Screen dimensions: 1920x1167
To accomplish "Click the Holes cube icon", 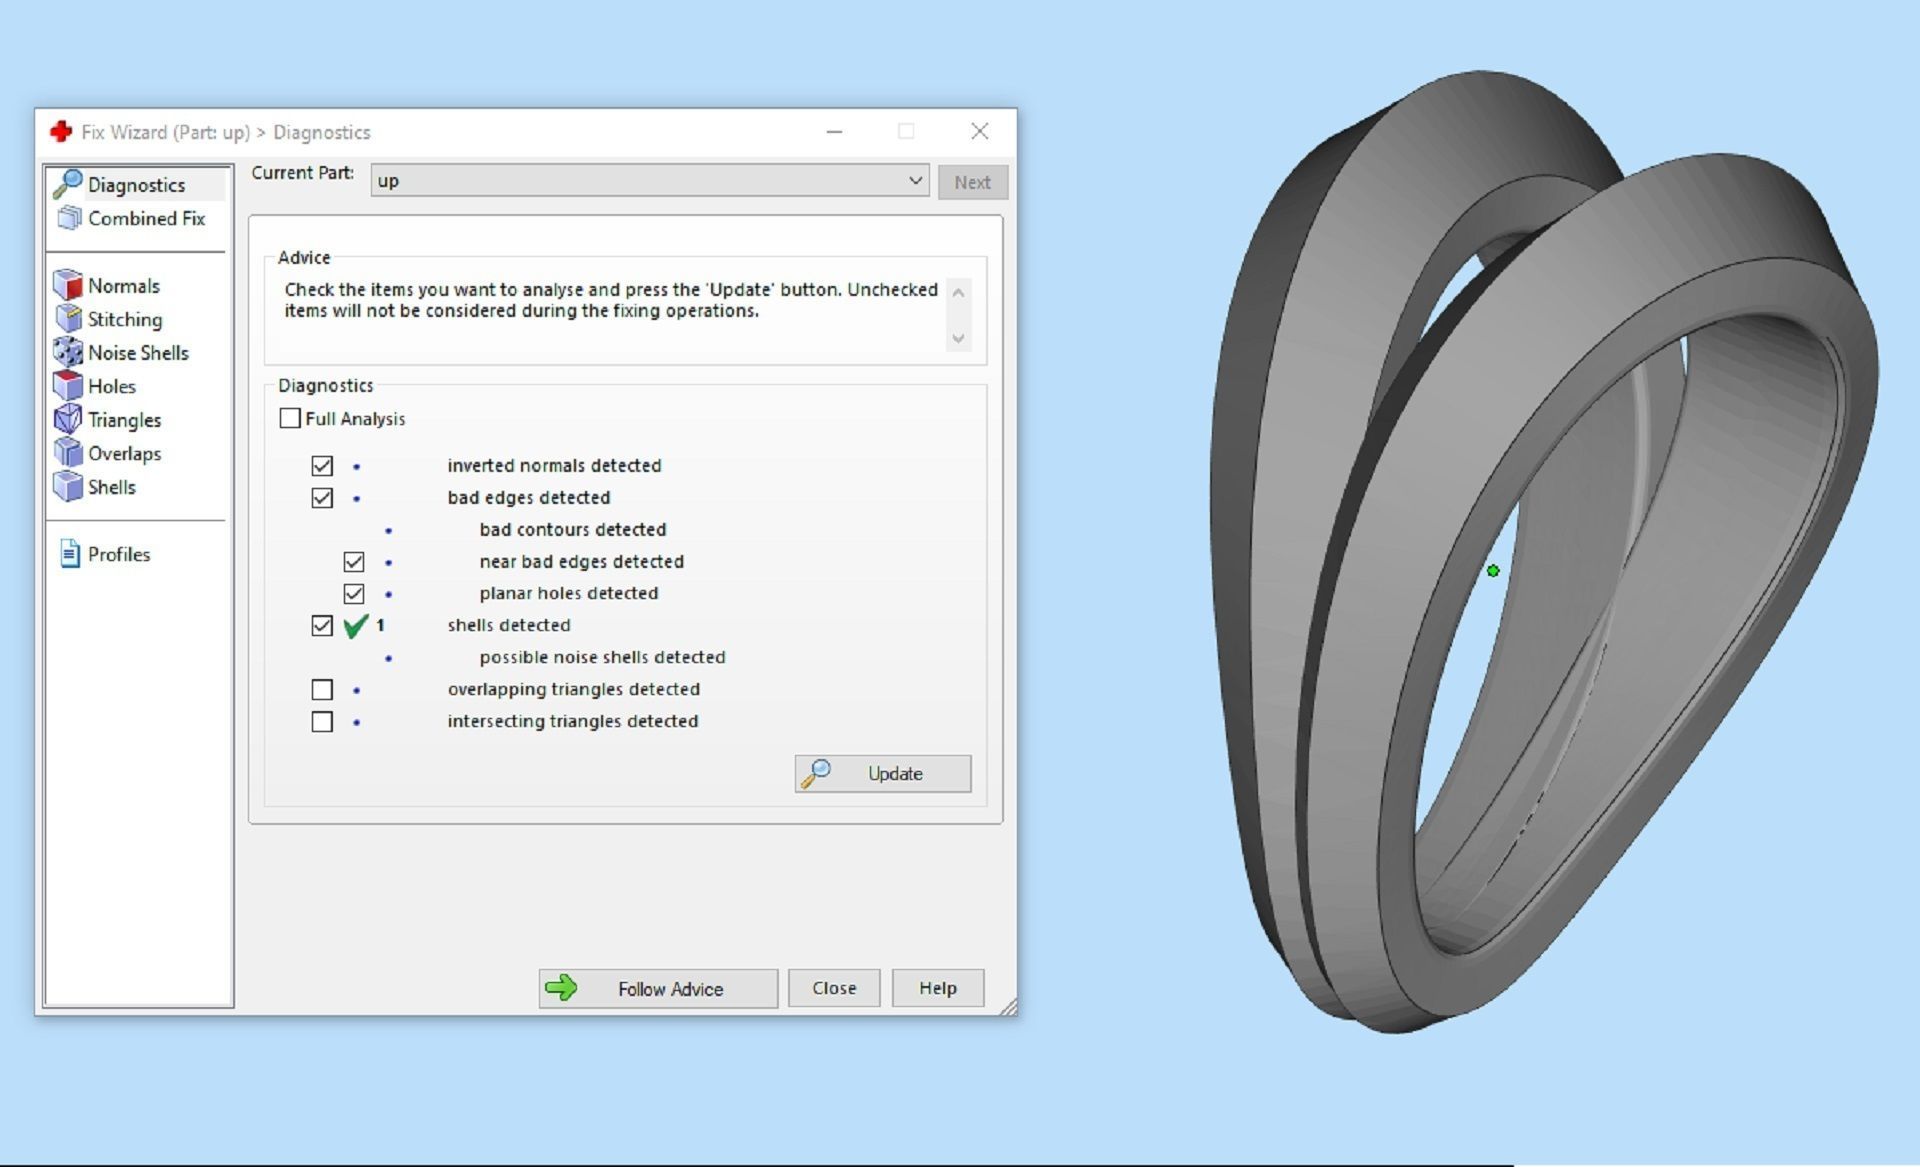I will click(68, 386).
